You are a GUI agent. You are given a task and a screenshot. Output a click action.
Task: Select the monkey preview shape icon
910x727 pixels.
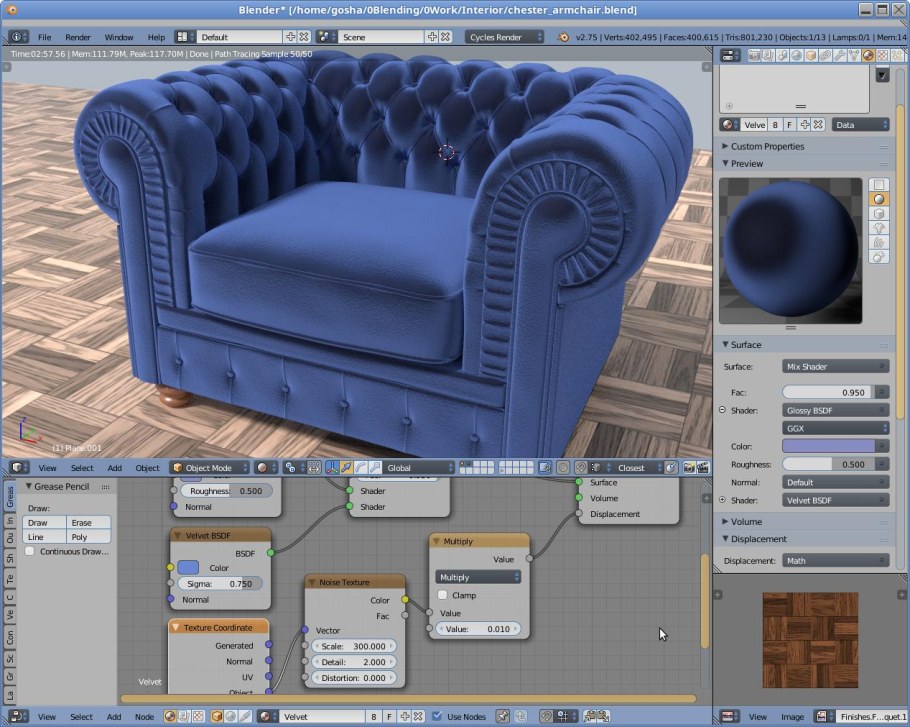(x=879, y=228)
